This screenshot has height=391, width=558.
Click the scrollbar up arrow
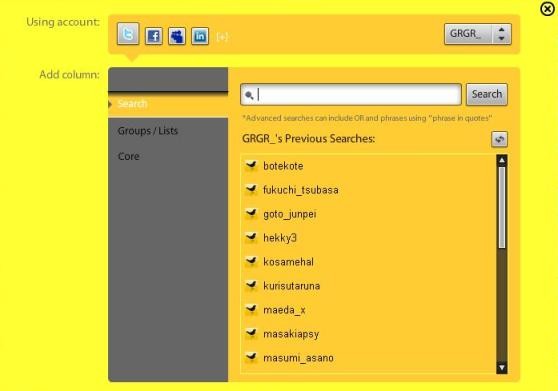tap(502, 160)
